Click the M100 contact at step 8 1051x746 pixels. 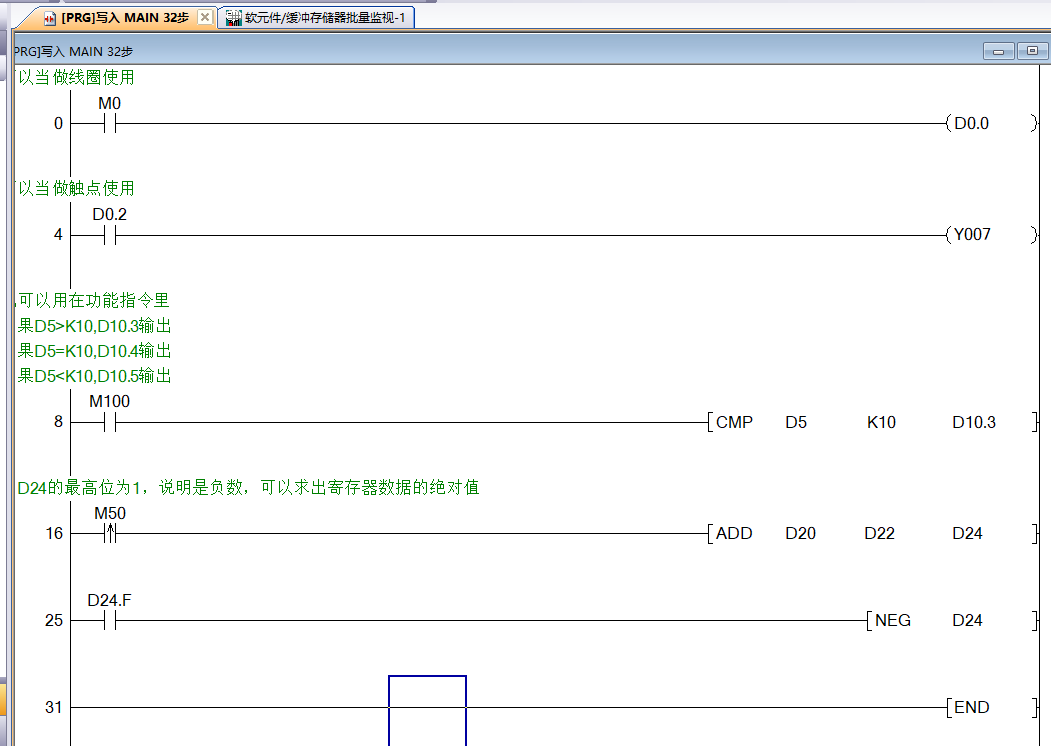110,421
